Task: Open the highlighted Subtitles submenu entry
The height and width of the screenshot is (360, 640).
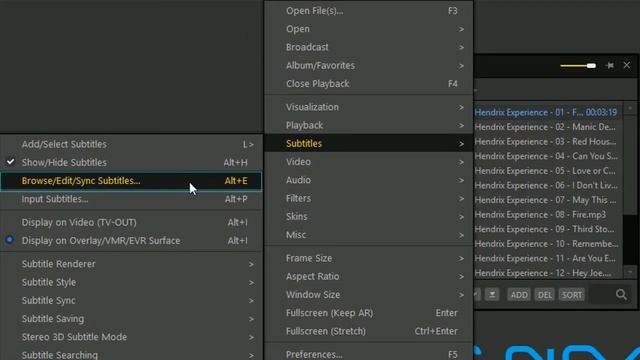Action: (369, 144)
